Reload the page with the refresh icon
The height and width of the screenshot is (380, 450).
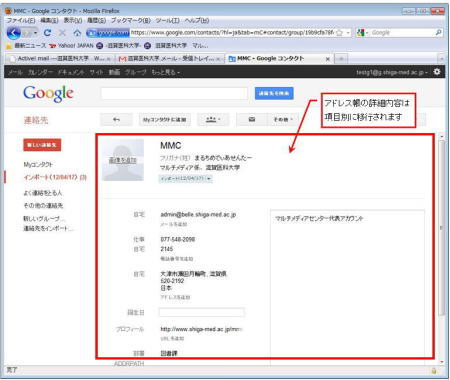(x=47, y=33)
